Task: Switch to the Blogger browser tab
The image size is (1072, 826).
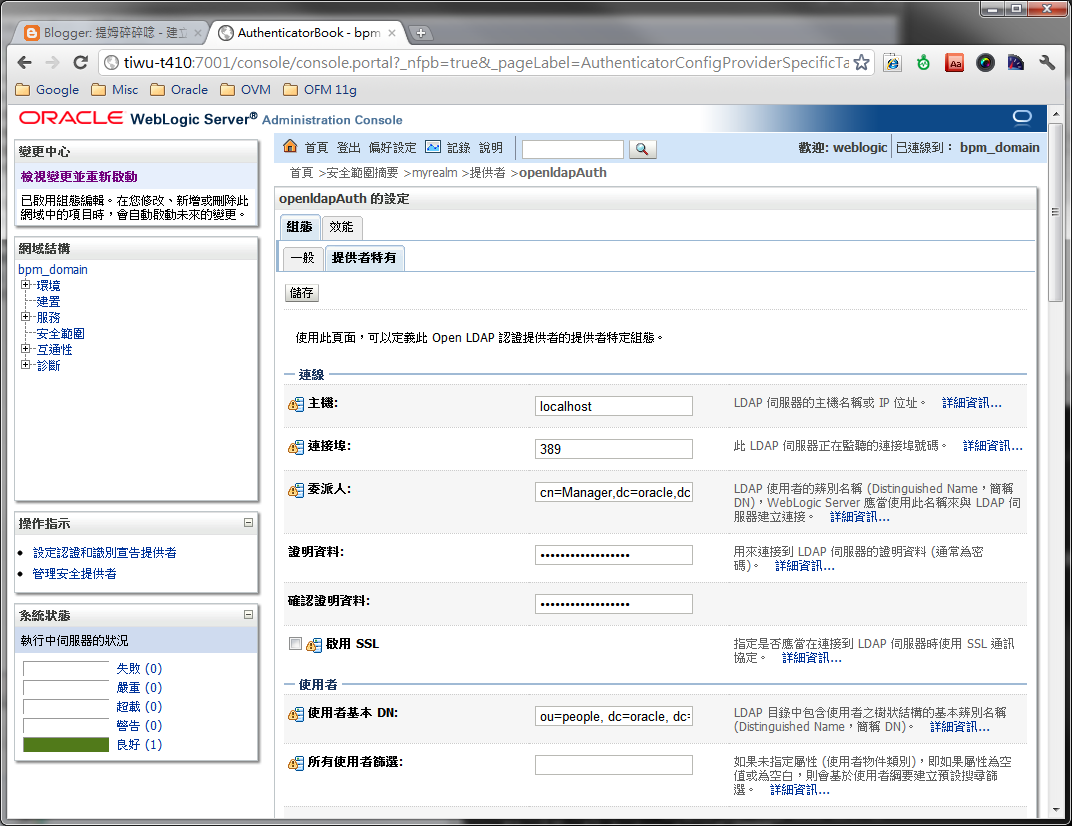Action: point(113,33)
